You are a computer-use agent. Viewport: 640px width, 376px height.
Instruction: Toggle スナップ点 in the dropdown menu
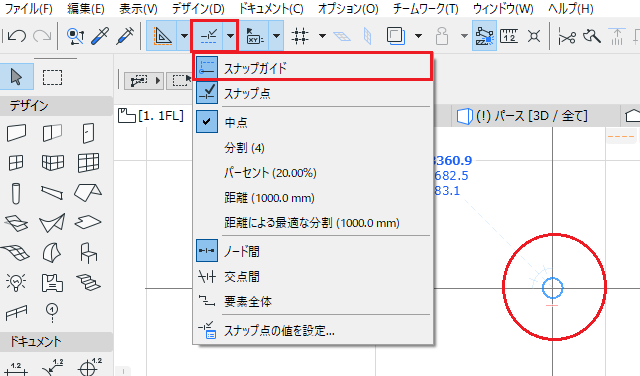[x=313, y=93]
